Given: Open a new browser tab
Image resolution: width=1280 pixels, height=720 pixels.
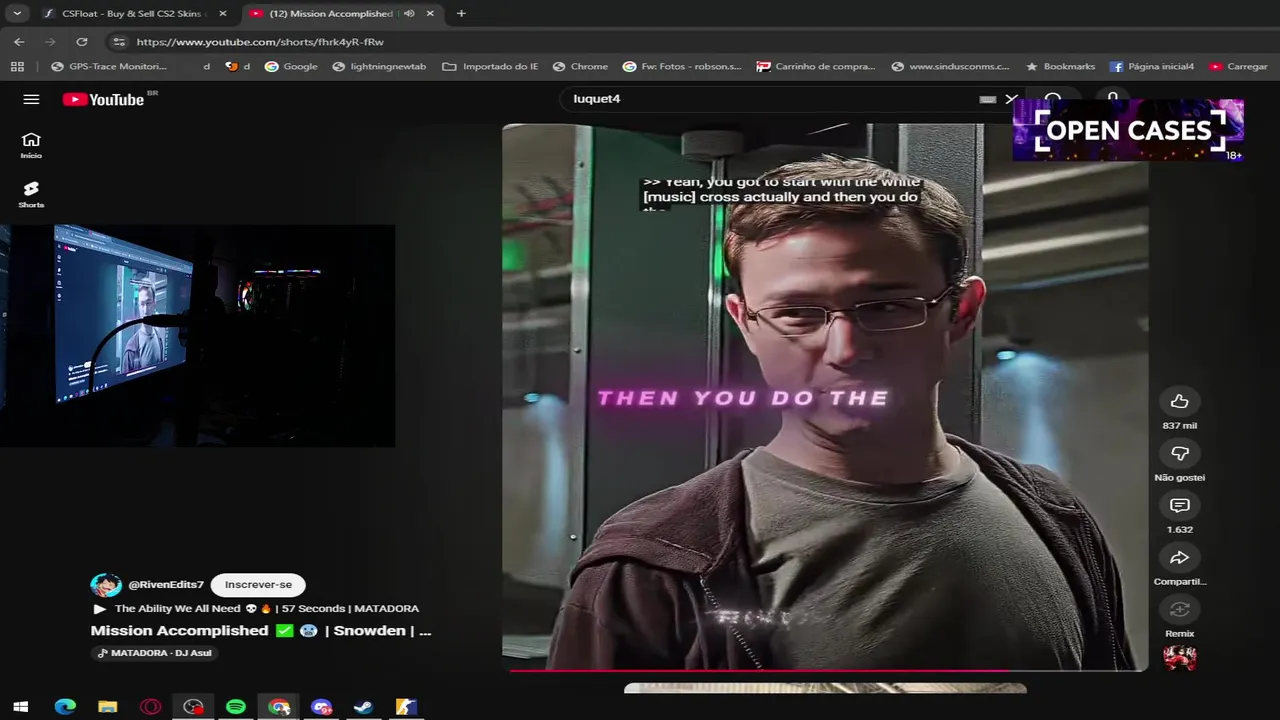Looking at the screenshot, I should pos(461,14).
